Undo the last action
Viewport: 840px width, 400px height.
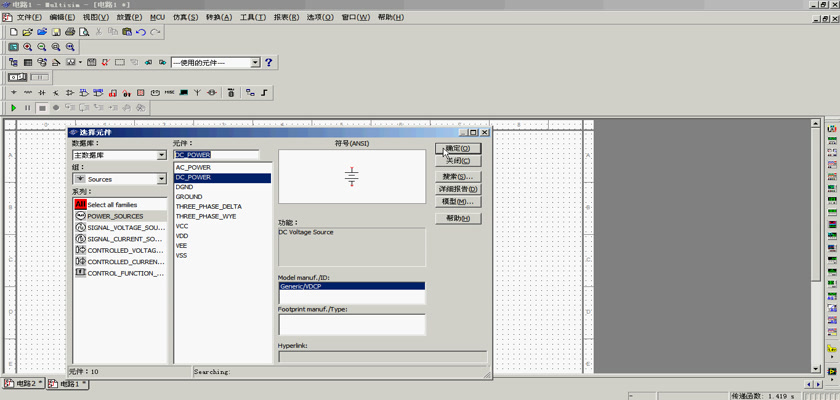pos(140,32)
